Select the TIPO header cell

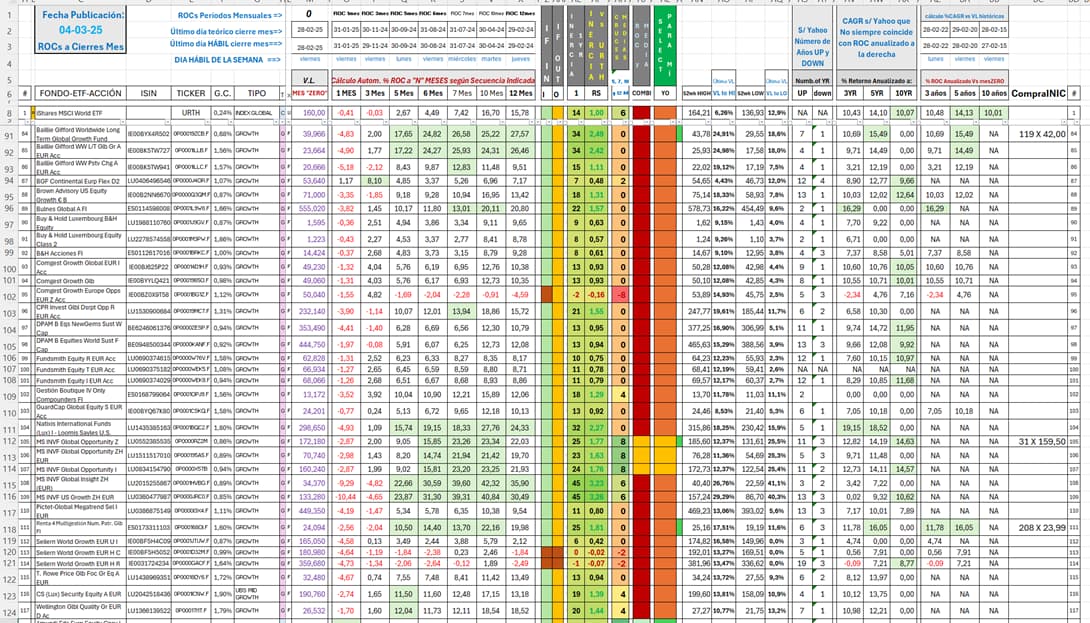(x=257, y=93)
